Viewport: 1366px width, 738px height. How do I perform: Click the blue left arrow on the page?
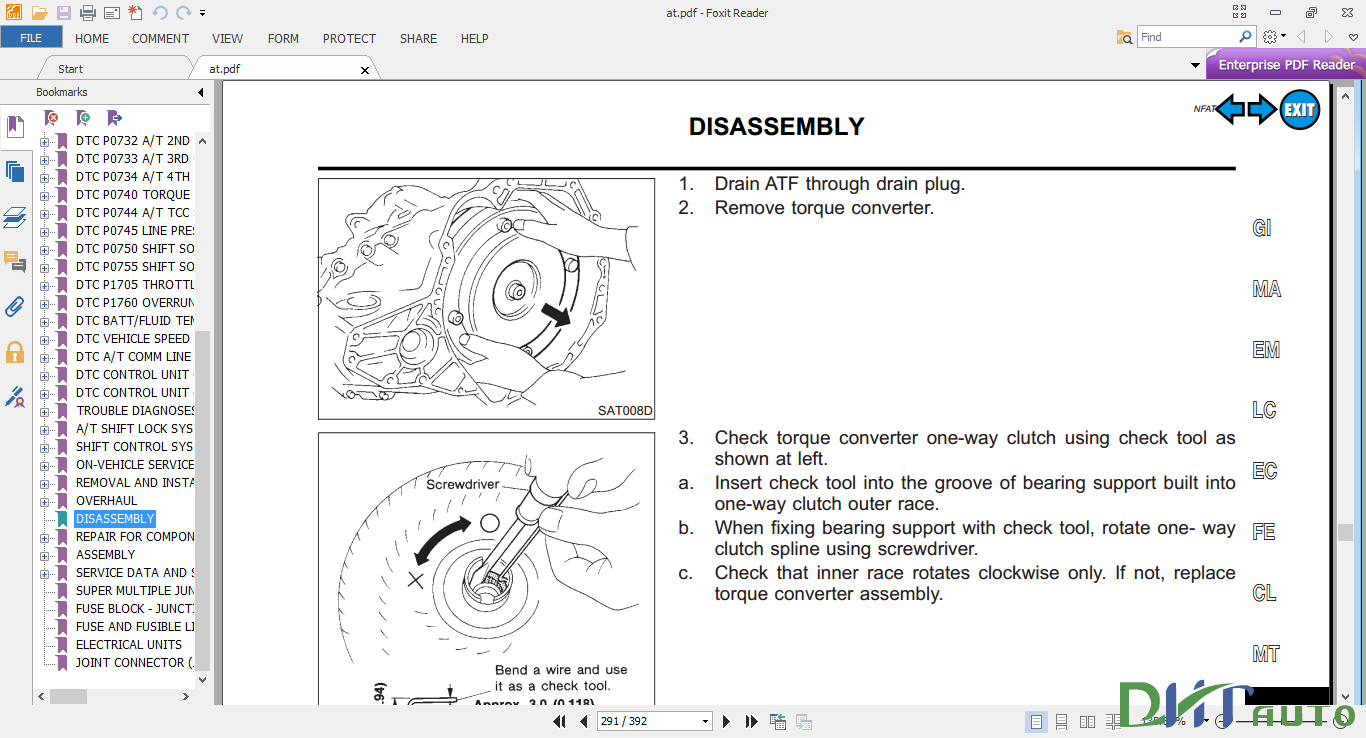[1231, 109]
